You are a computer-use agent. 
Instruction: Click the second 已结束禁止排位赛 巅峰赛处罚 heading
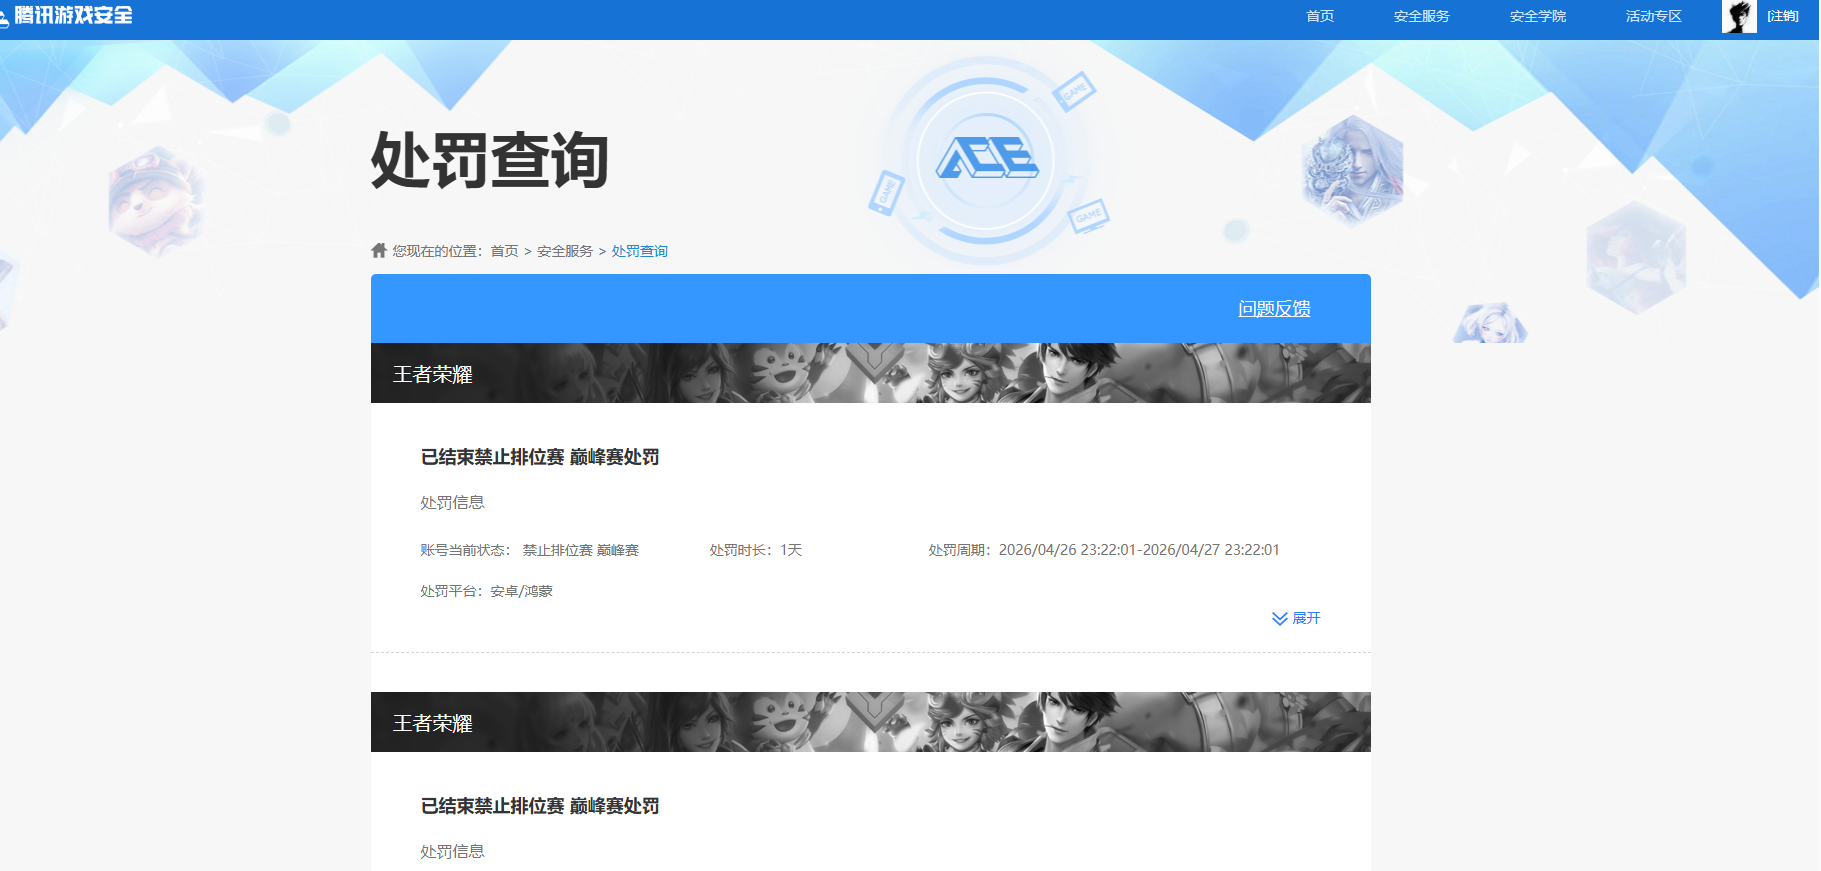pyautogui.click(x=540, y=806)
